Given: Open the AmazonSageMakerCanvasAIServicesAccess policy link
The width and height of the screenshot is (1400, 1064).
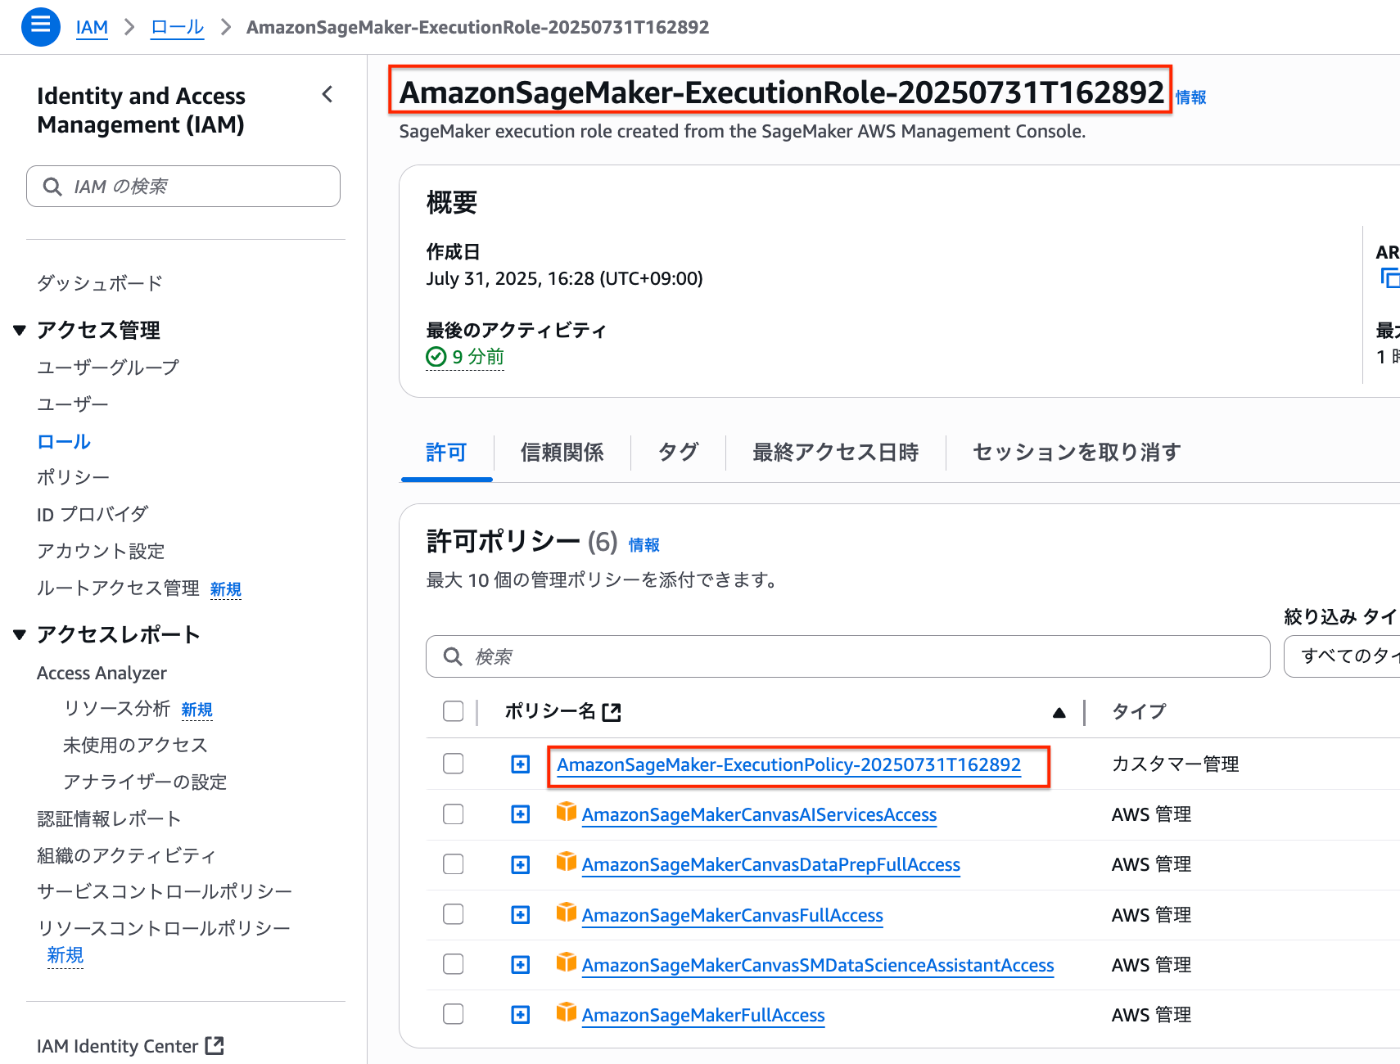Looking at the screenshot, I should 759,815.
